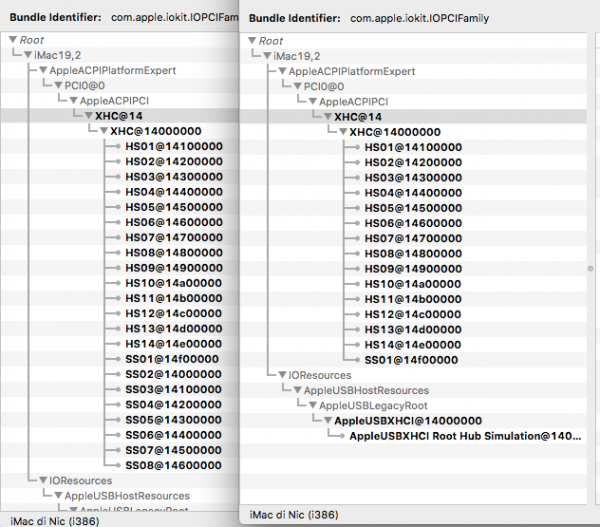Collapse PCI0@0 triangle in left window
Image resolution: width=600 pixels, height=527 pixels.
click(58, 85)
